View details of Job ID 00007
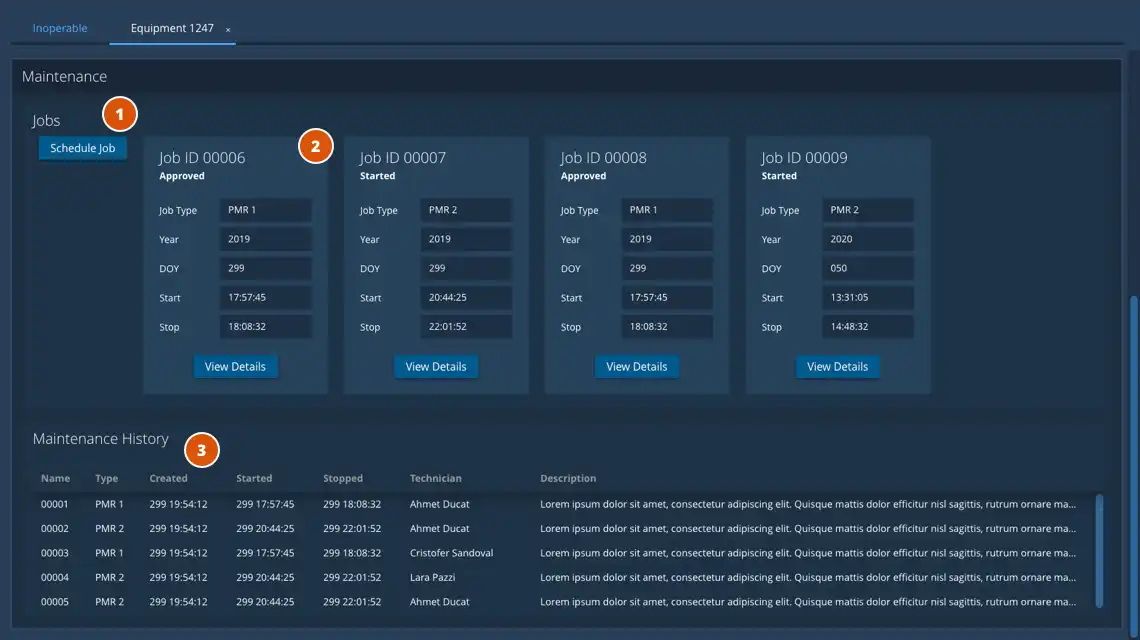Image resolution: width=1140 pixels, height=640 pixels. (435, 366)
